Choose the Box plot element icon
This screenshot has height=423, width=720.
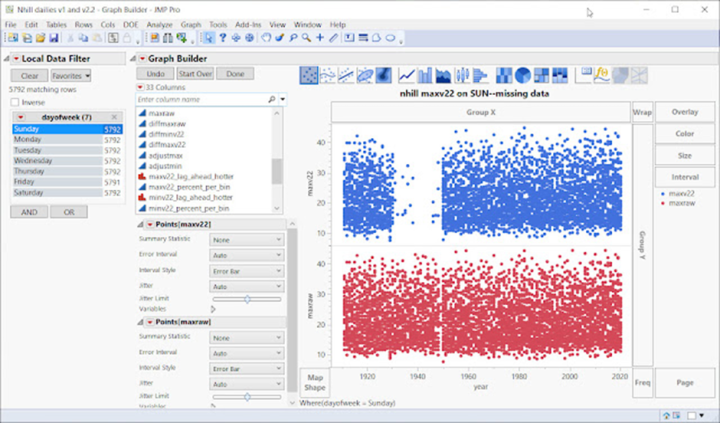(462, 75)
